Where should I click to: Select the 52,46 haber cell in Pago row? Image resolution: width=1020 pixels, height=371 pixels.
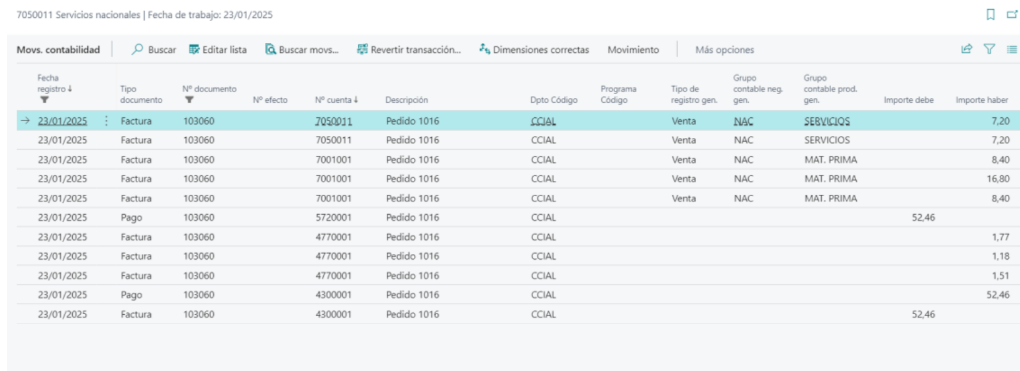pos(999,295)
